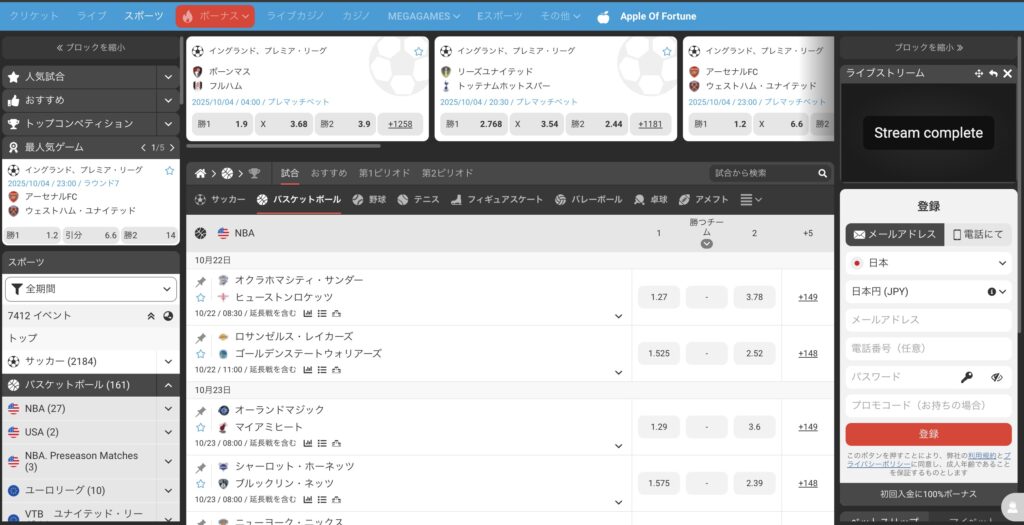Pin the Oklahoma City Thunder match
Screen dimensions: 1024x525
pyautogui.click(x=201, y=281)
